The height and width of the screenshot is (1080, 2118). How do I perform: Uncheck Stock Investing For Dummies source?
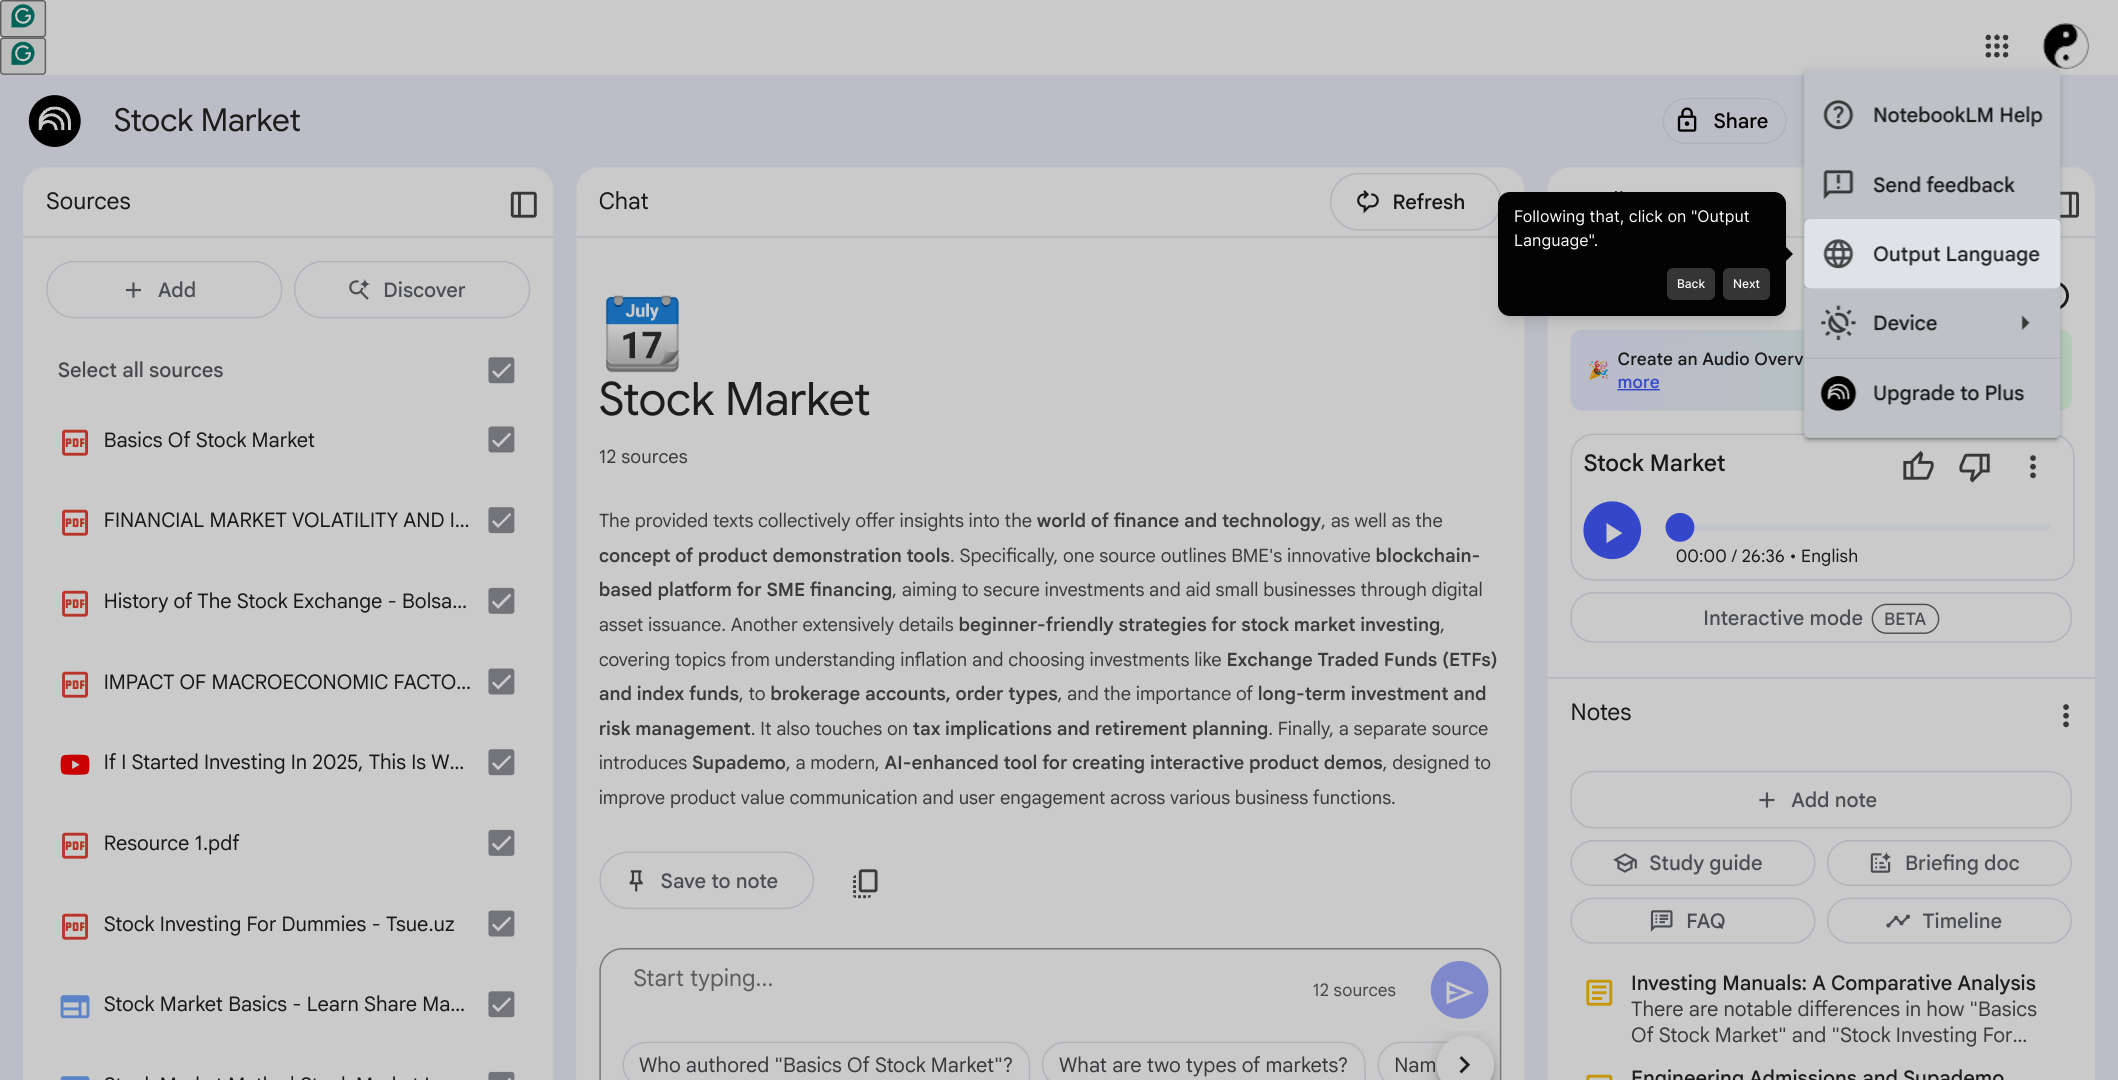point(501,924)
